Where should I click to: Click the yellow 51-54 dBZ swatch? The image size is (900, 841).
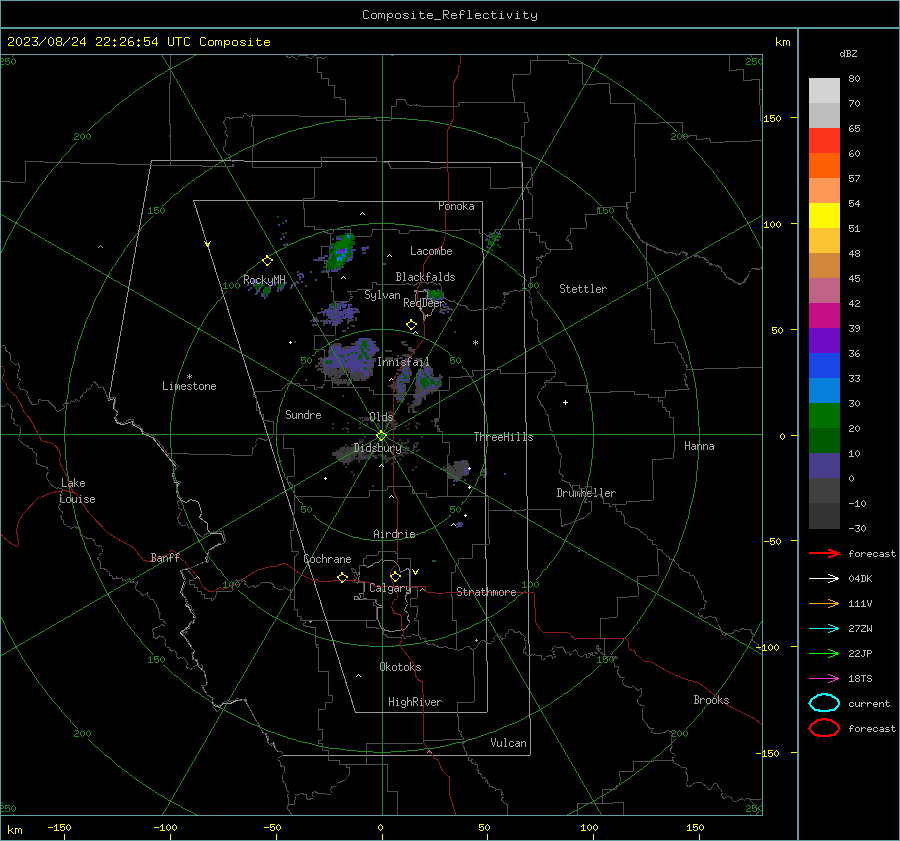pyautogui.click(x=824, y=215)
